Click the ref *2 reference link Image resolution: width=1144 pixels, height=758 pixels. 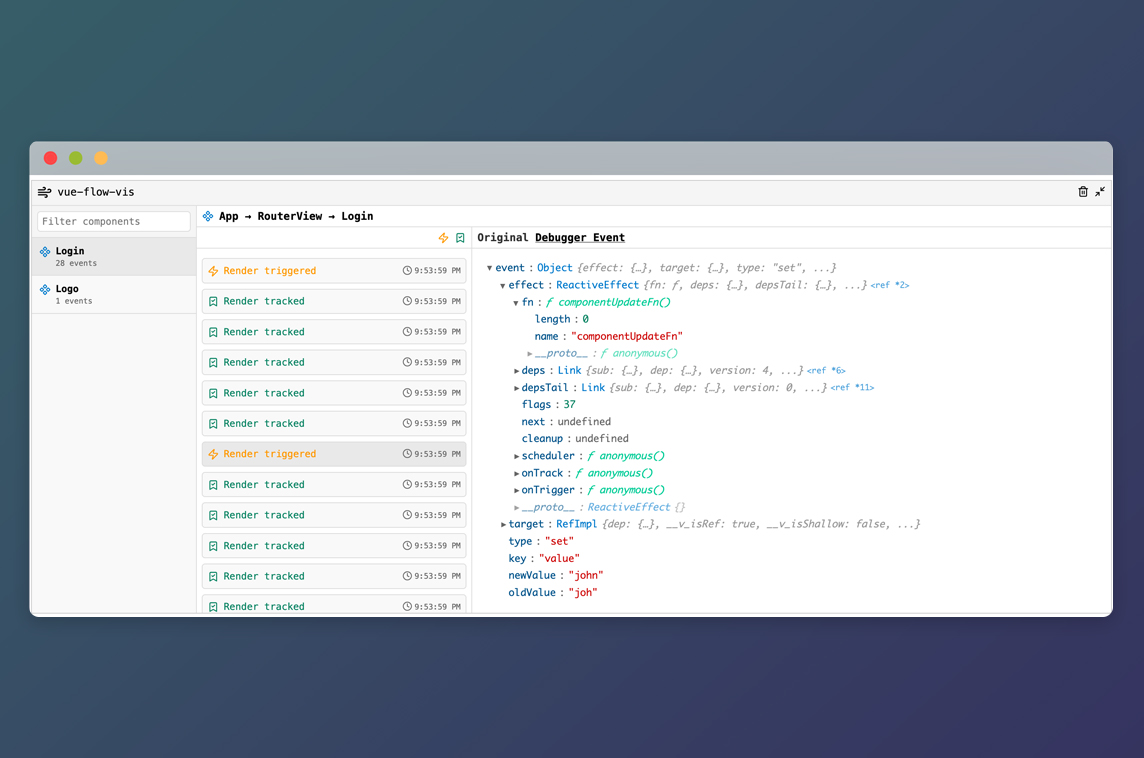(x=889, y=286)
